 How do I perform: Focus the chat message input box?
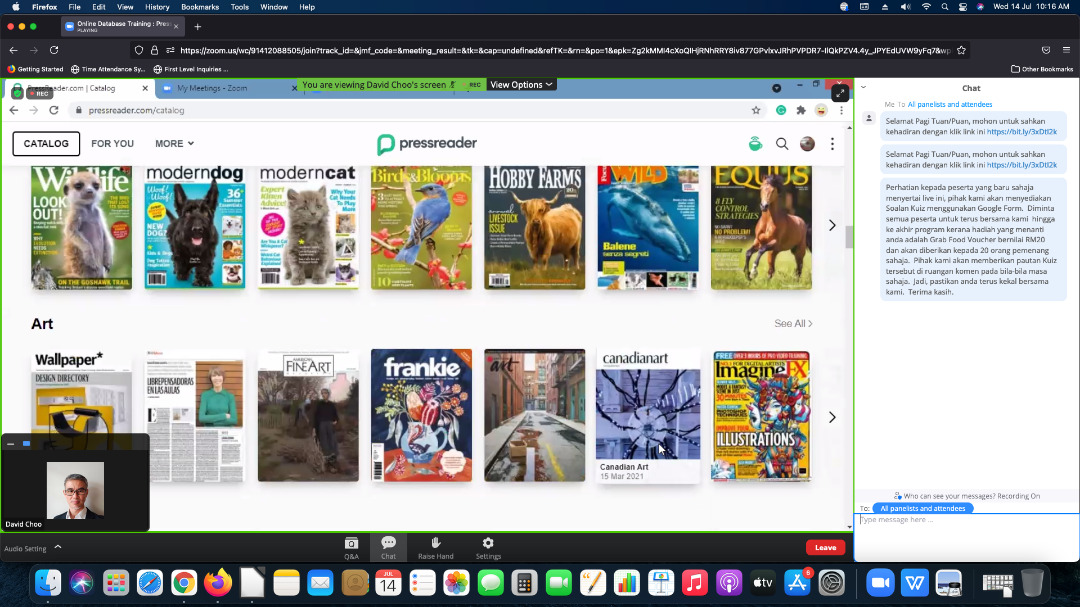pos(966,536)
